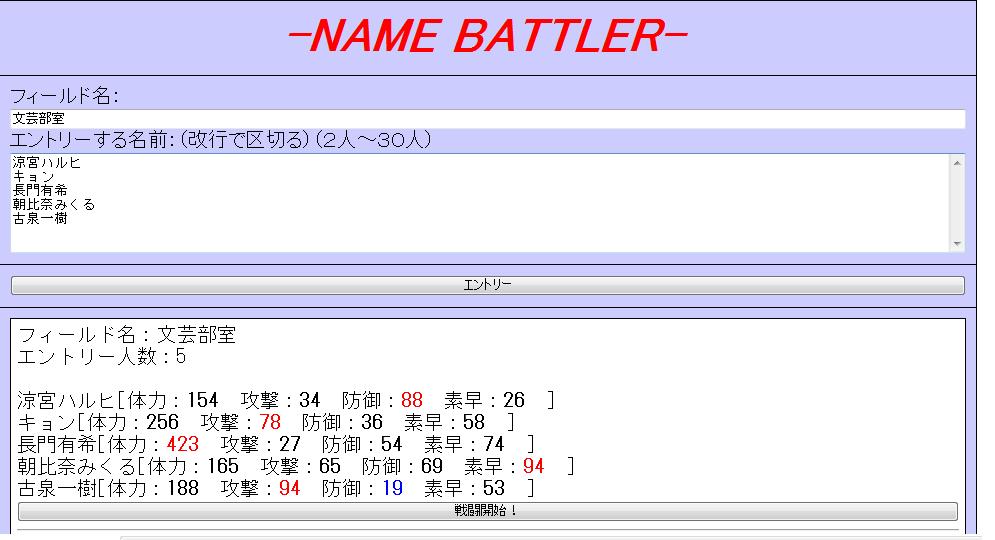Start the battle with 戦闘開始！ button

pyautogui.click(x=487, y=511)
